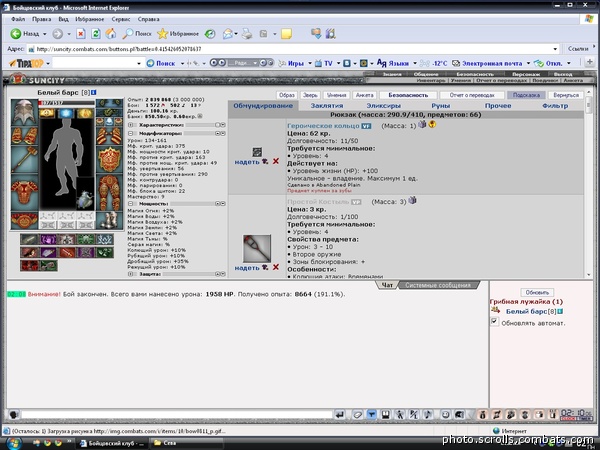Expand the Защита section
This screenshot has width=600, height=450.
point(130,274)
